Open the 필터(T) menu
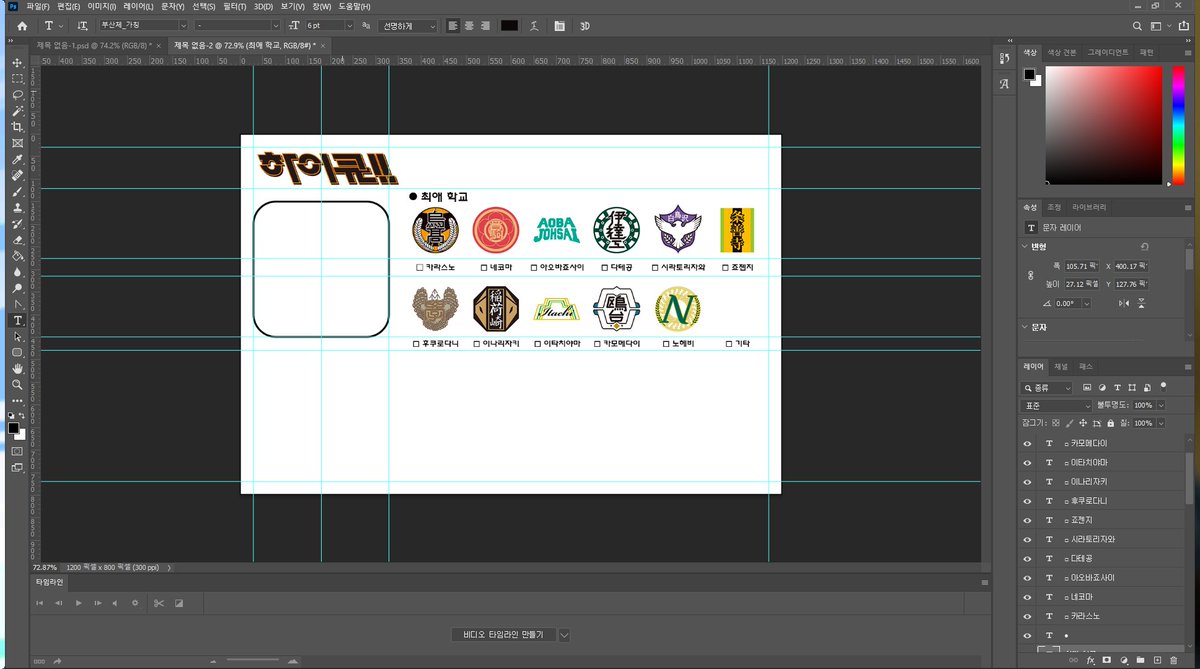 pyautogui.click(x=235, y=6)
